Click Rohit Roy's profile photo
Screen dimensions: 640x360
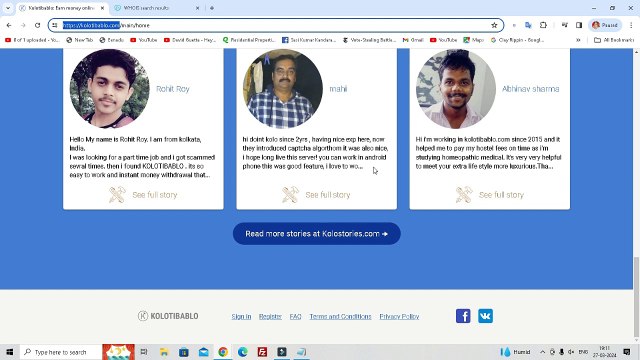point(109,89)
